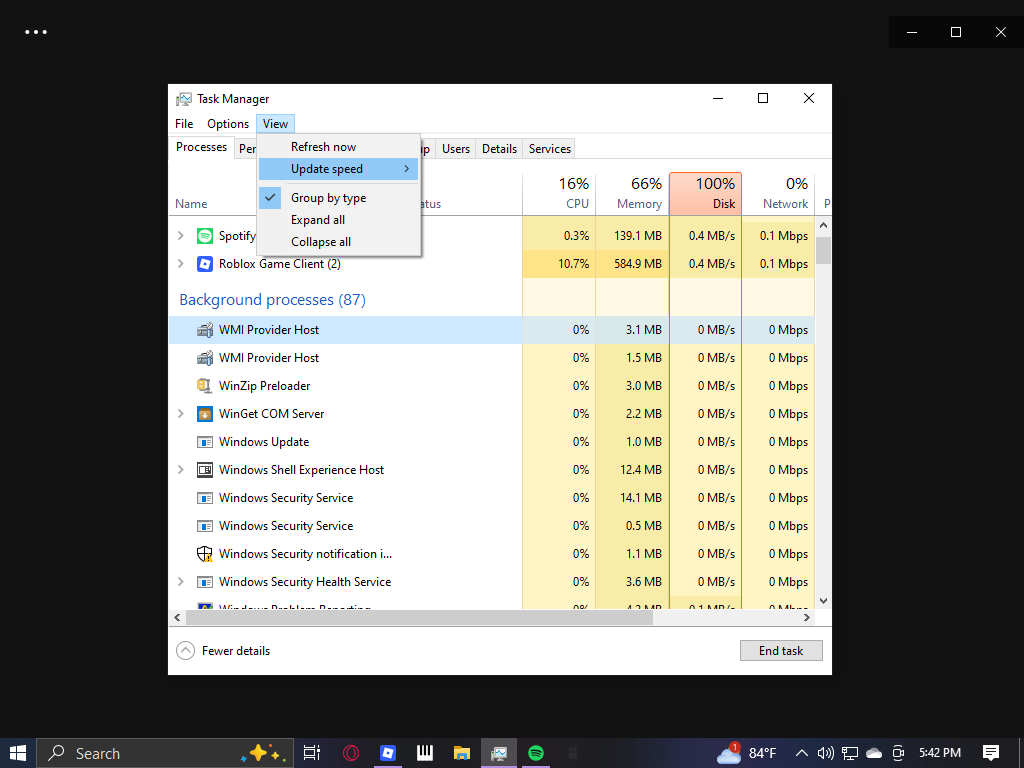Switch to the Services tab

click(x=550, y=149)
